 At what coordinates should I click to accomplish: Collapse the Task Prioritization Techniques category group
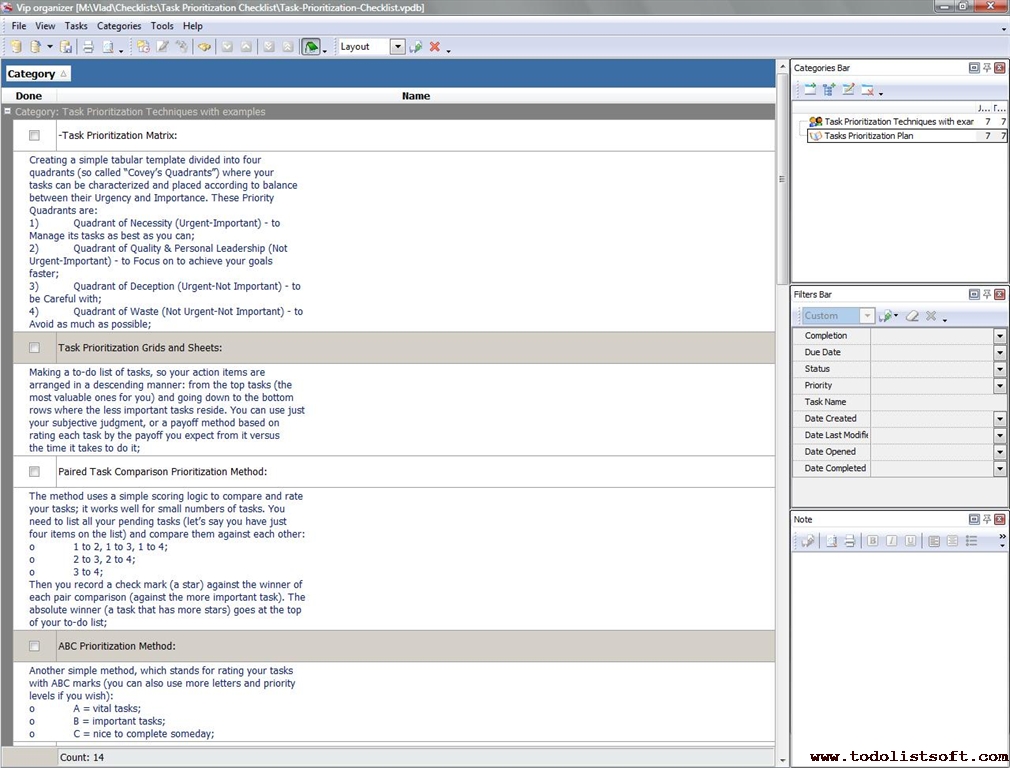pos(8,112)
